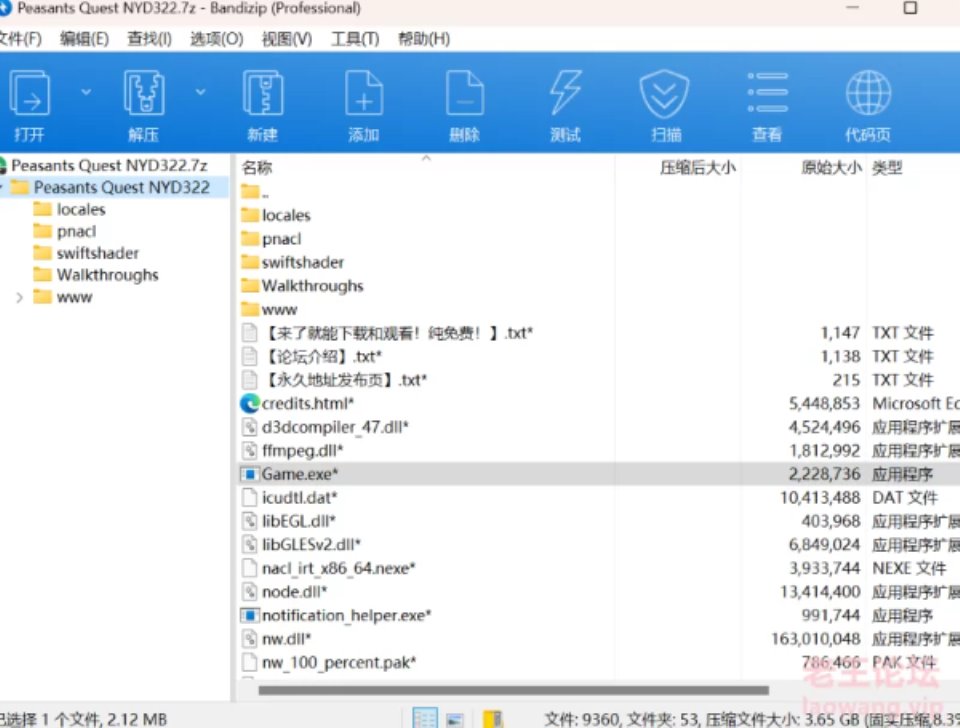Select Walkthroughs folder in left tree
960x728 pixels.
[x=107, y=275]
